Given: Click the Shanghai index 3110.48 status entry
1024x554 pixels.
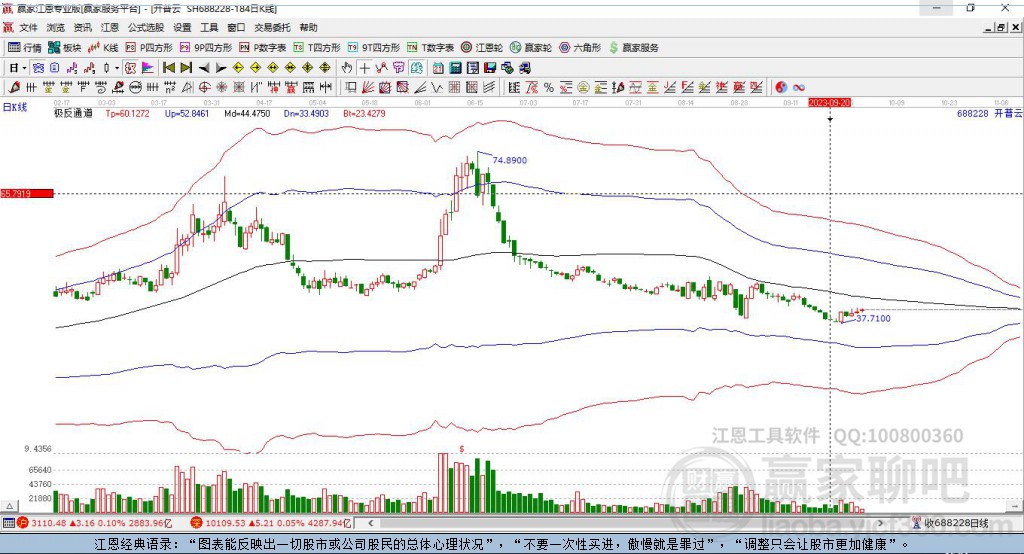Looking at the screenshot, I should [x=94, y=523].
